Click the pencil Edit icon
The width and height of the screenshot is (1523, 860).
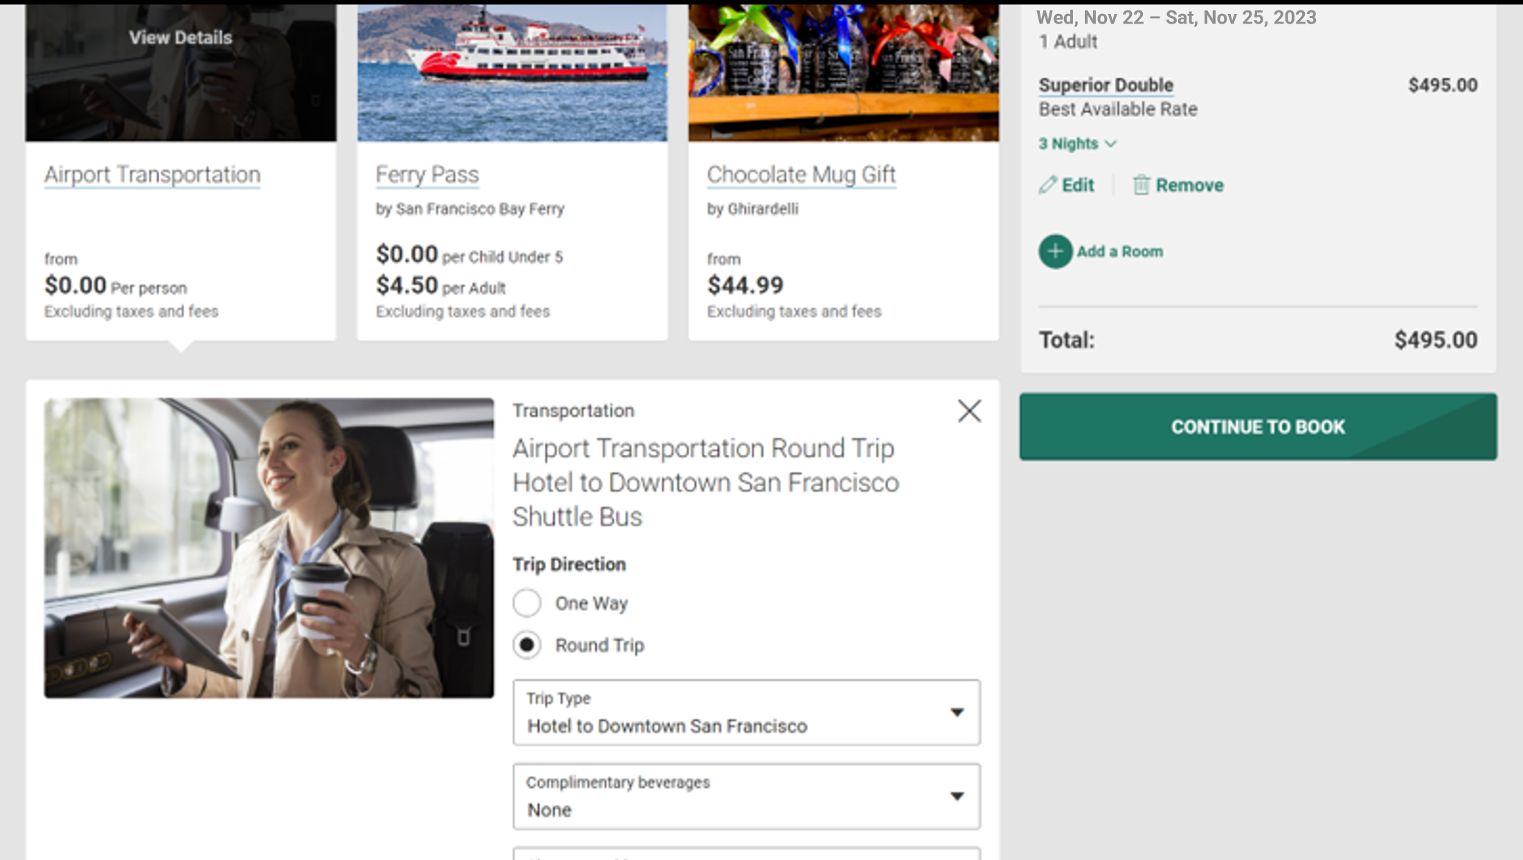[x=1047, y=185]
